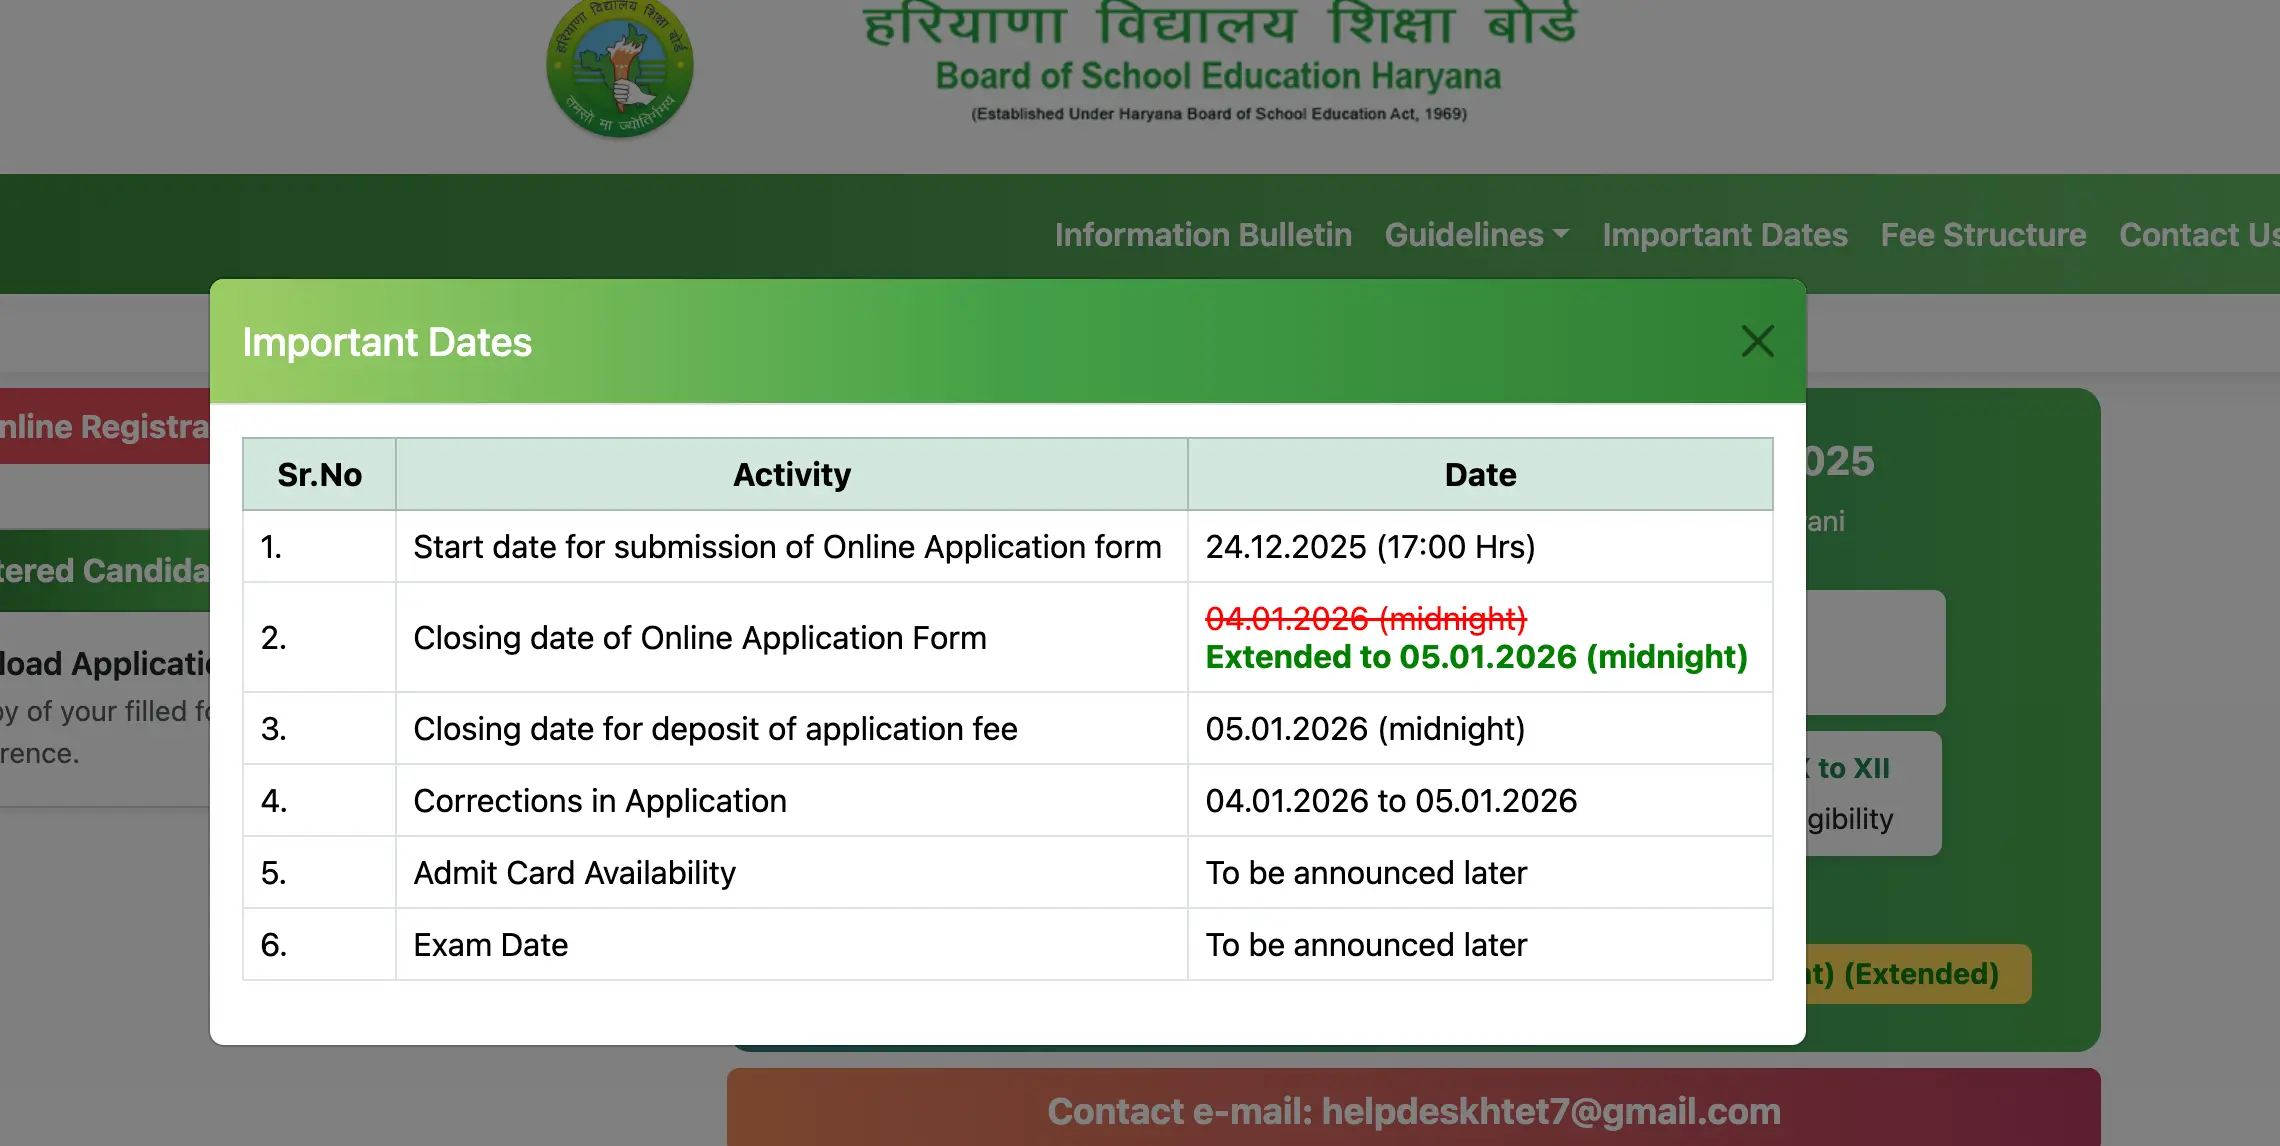Select the extended closing date text
The image size is (2280, 1146).
click(1476, 657)
